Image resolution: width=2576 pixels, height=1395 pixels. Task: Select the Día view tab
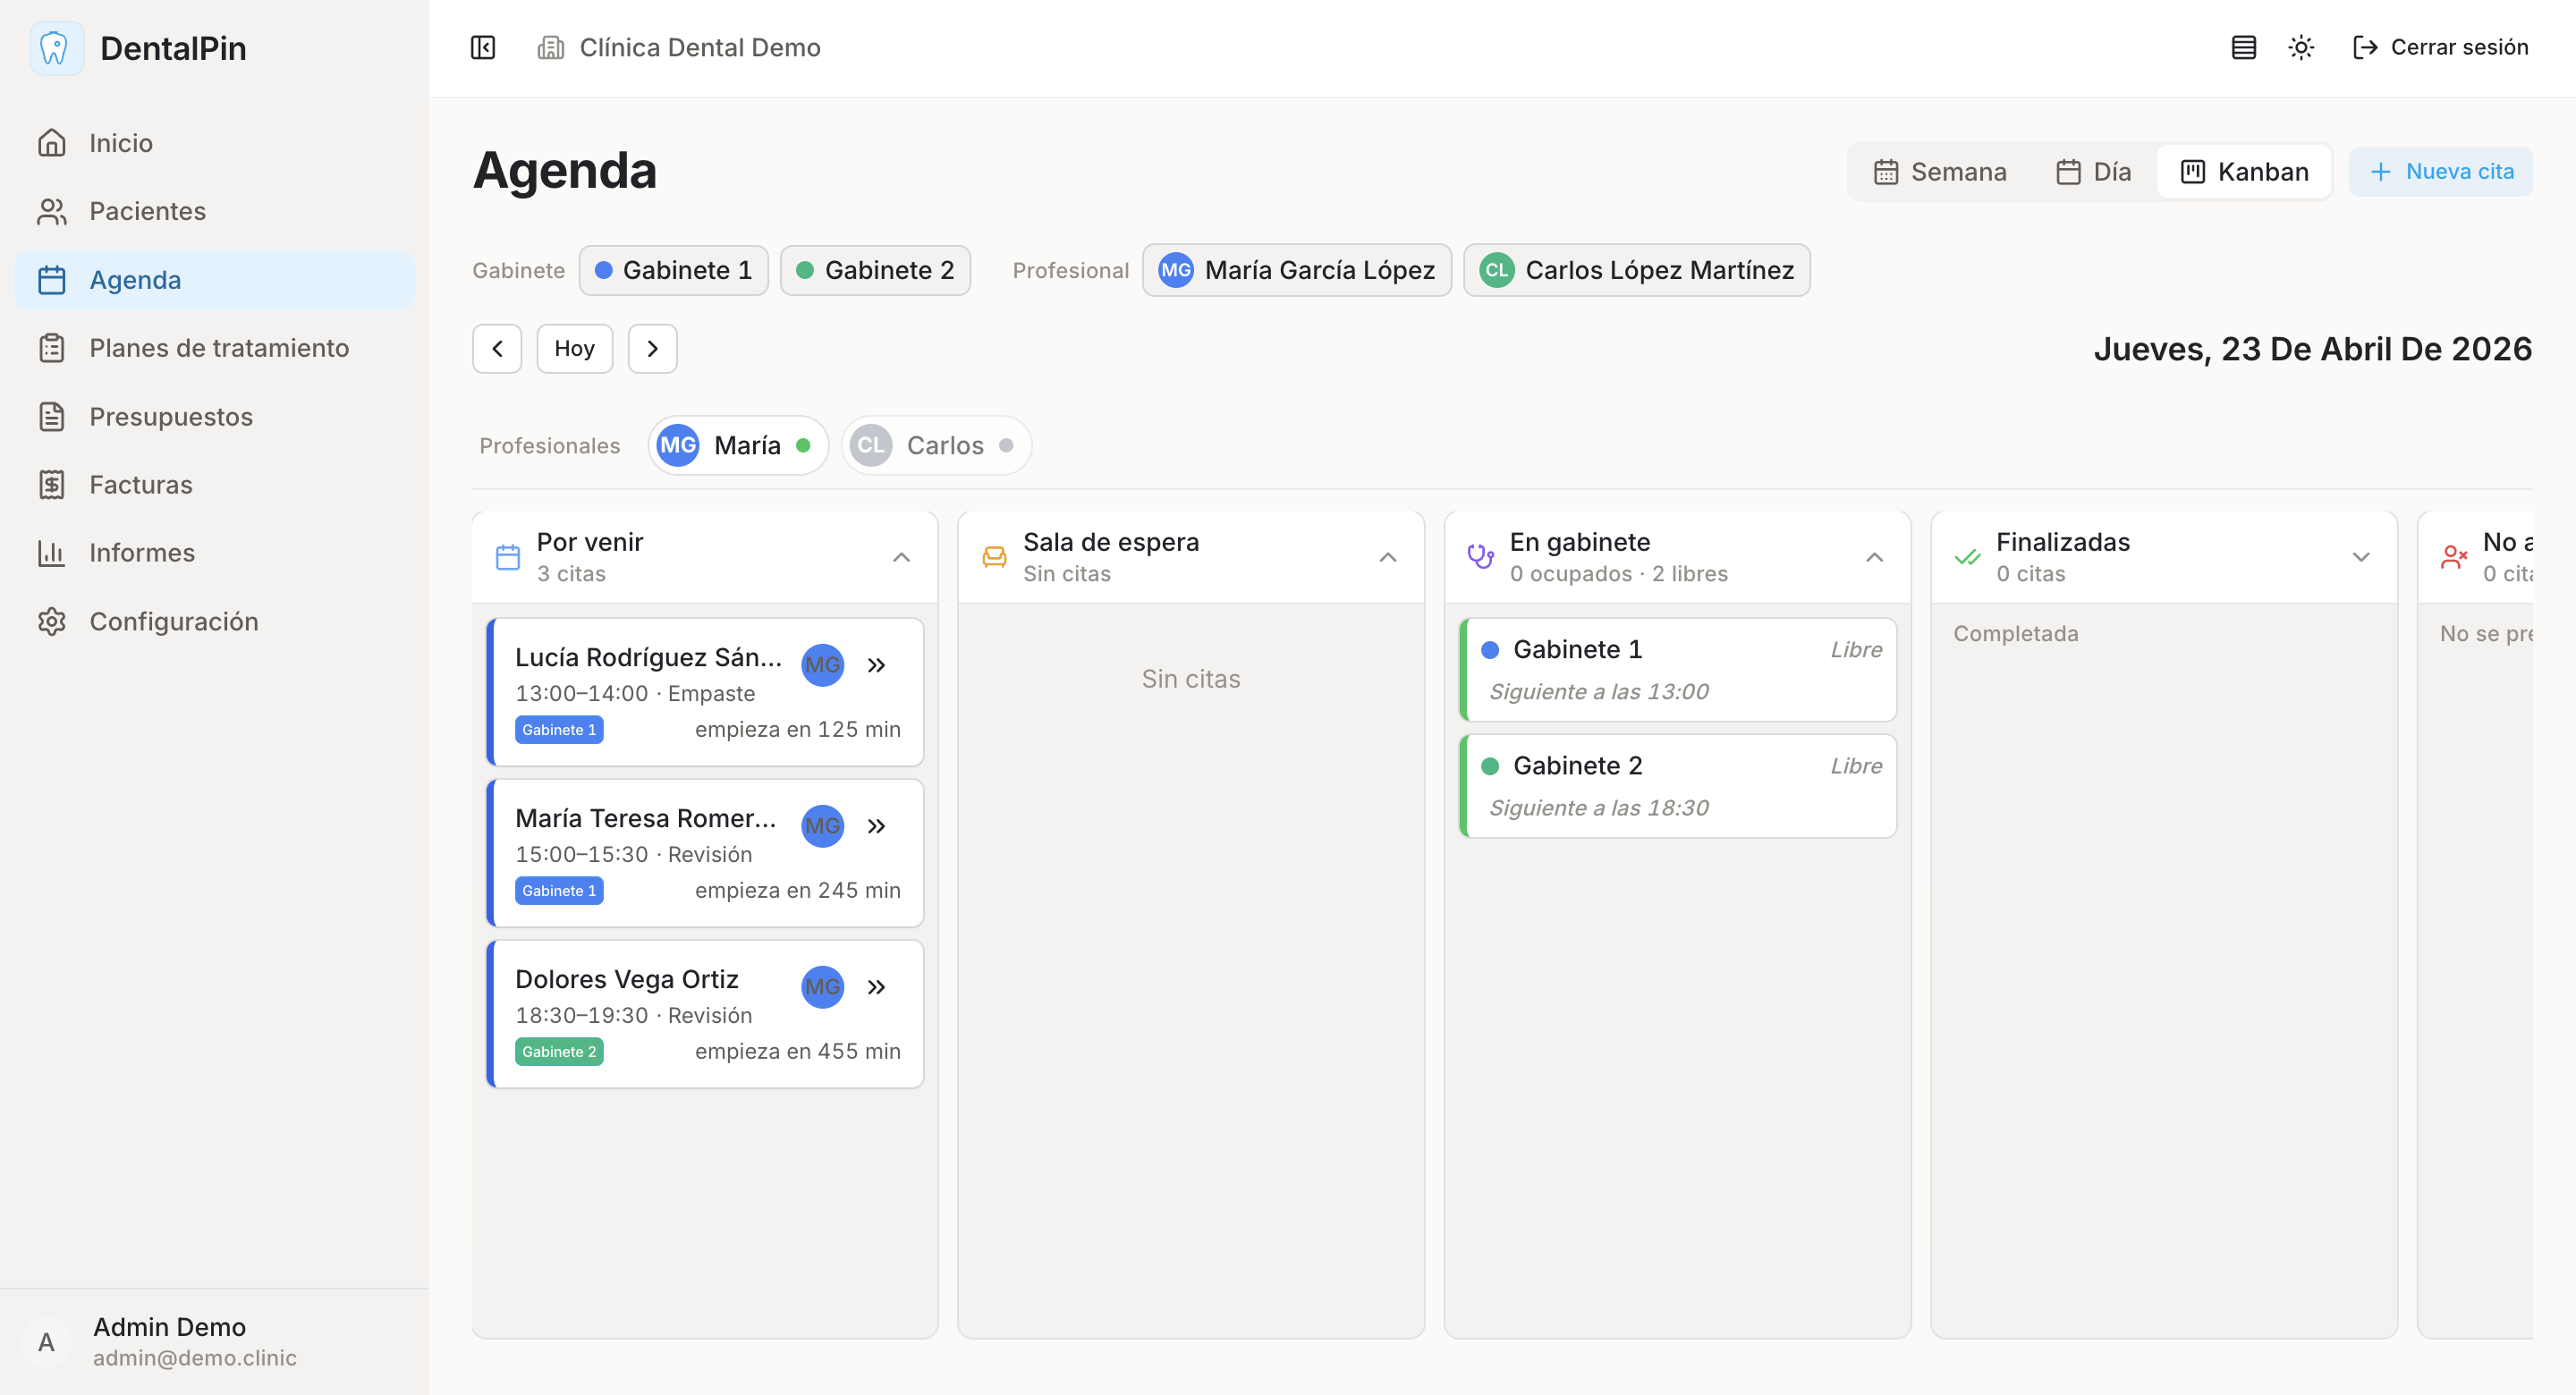tap(2091, 171)
